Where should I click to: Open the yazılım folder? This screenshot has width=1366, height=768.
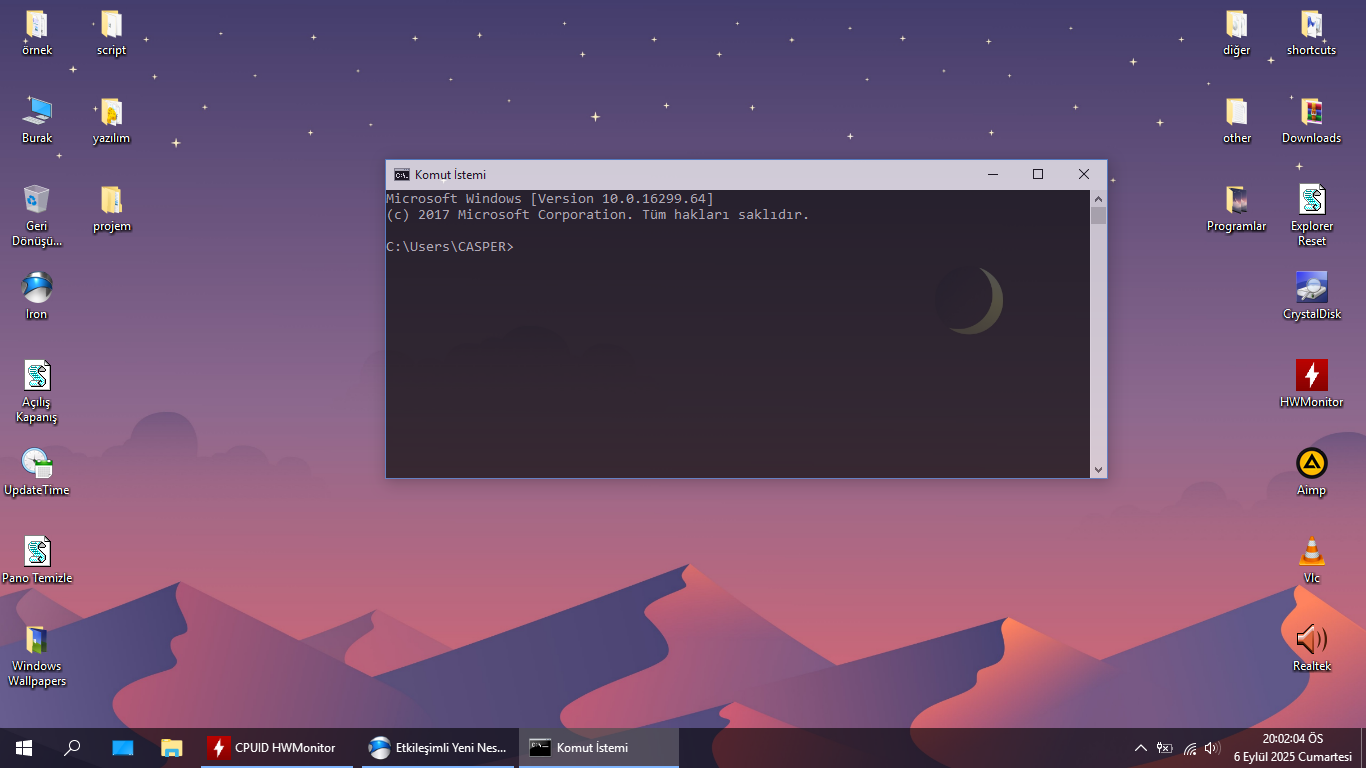coord(111,112)
